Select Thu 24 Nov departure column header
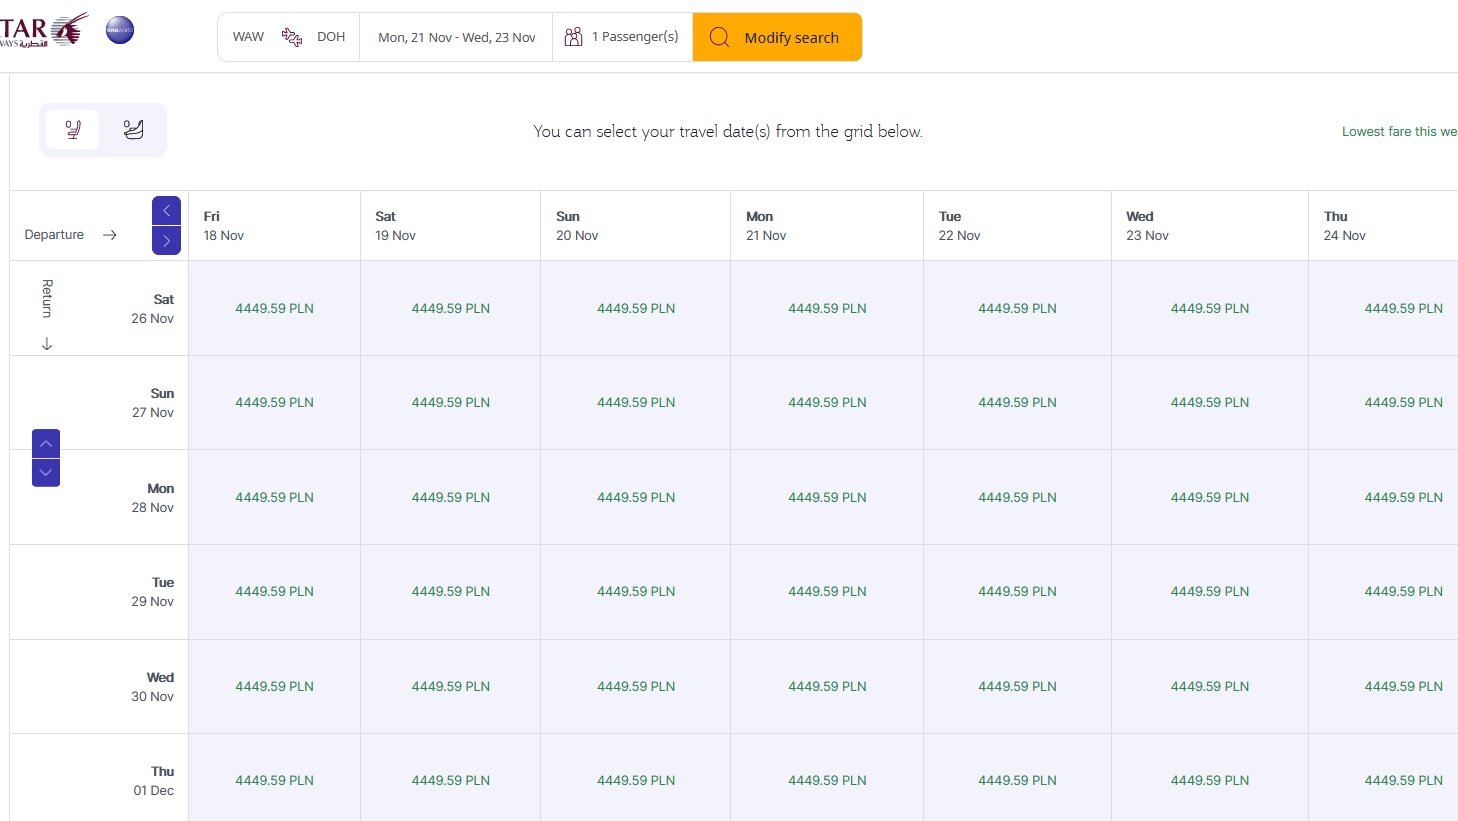Viewport: 1458px width, 821px height. (x=1383, y=226)
